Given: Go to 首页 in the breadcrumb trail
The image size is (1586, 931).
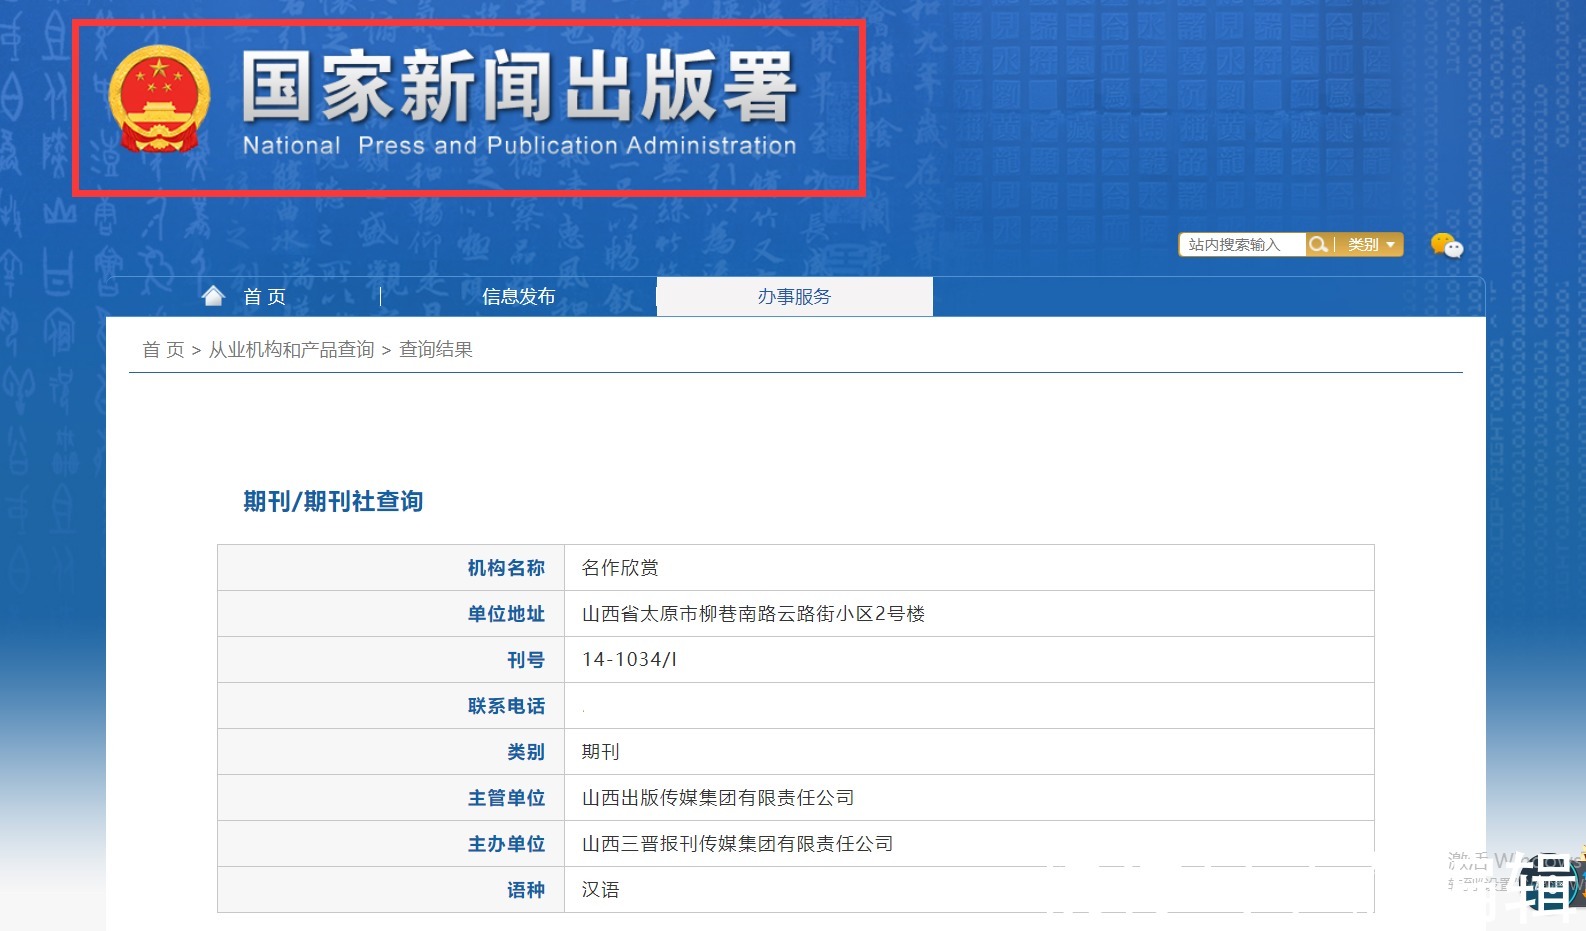Looking at the screenshot, I should pyautogui.click(x=163, y=350).
